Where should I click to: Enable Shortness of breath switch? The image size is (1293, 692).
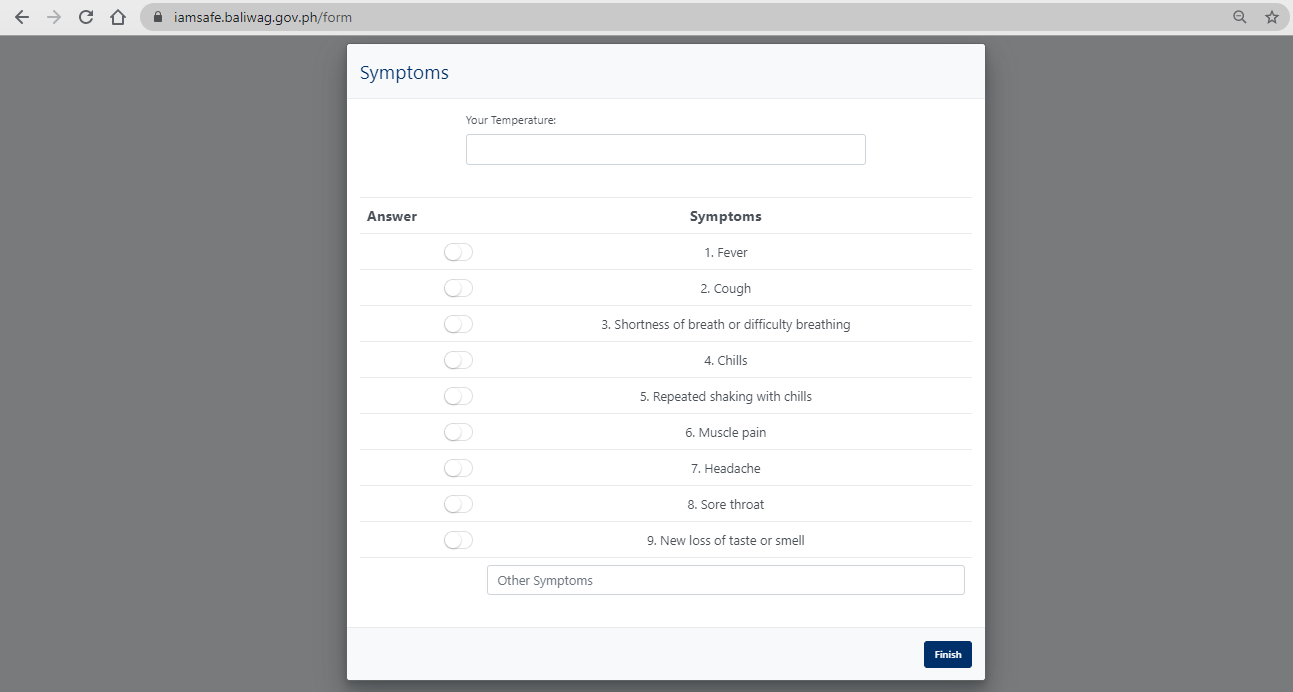[458, 324]
